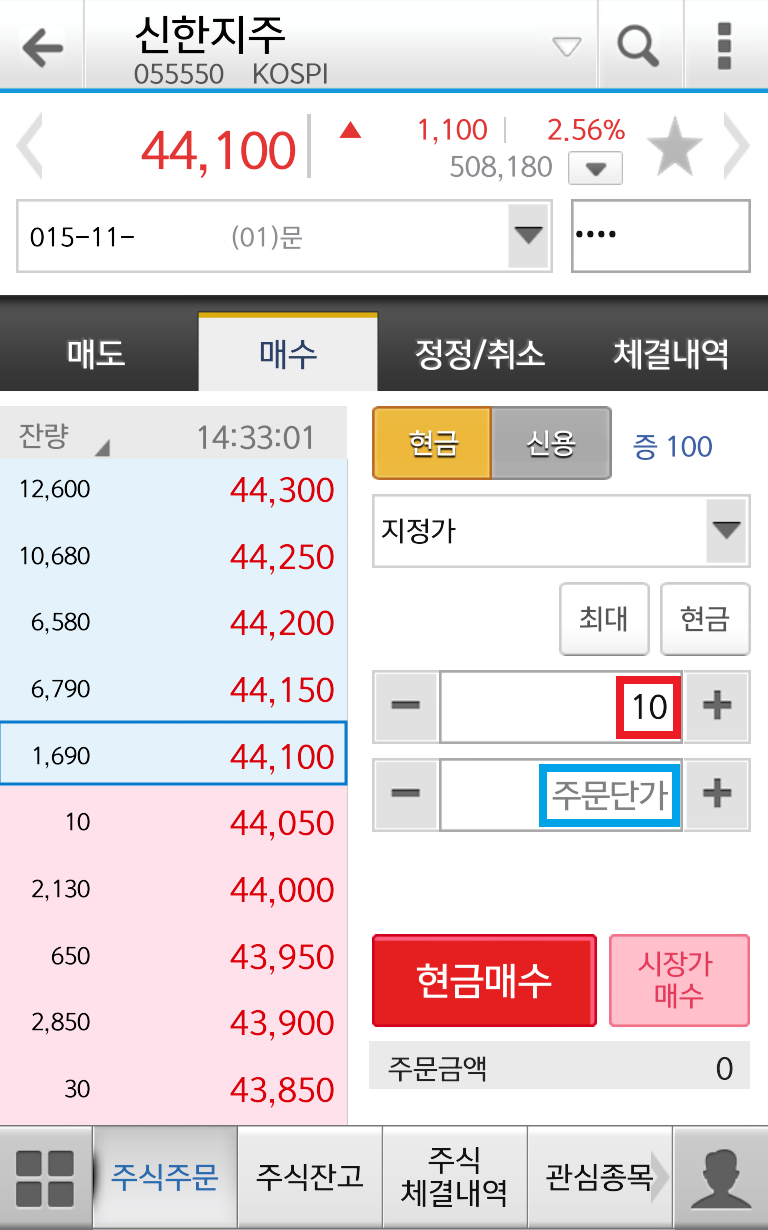Tap the 최대 maximum quantity button
The height and width of the screenshot is (1230, 768).
tap(604, 619)
